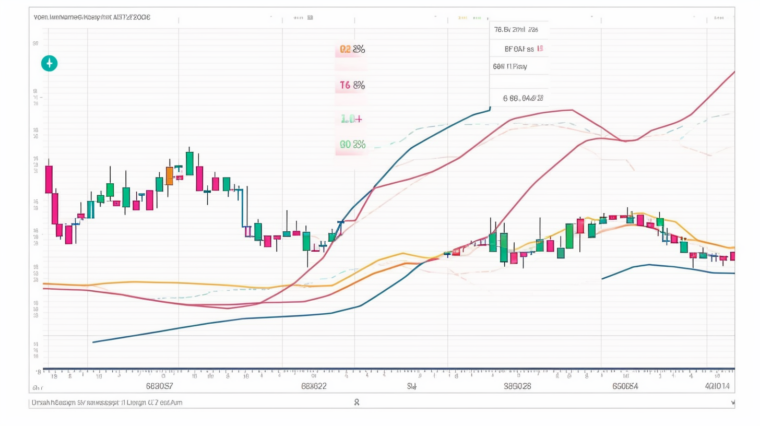Click the 660057 label on the time axis
Viewport: 760px width, 426px height.
tap(160, 384)
